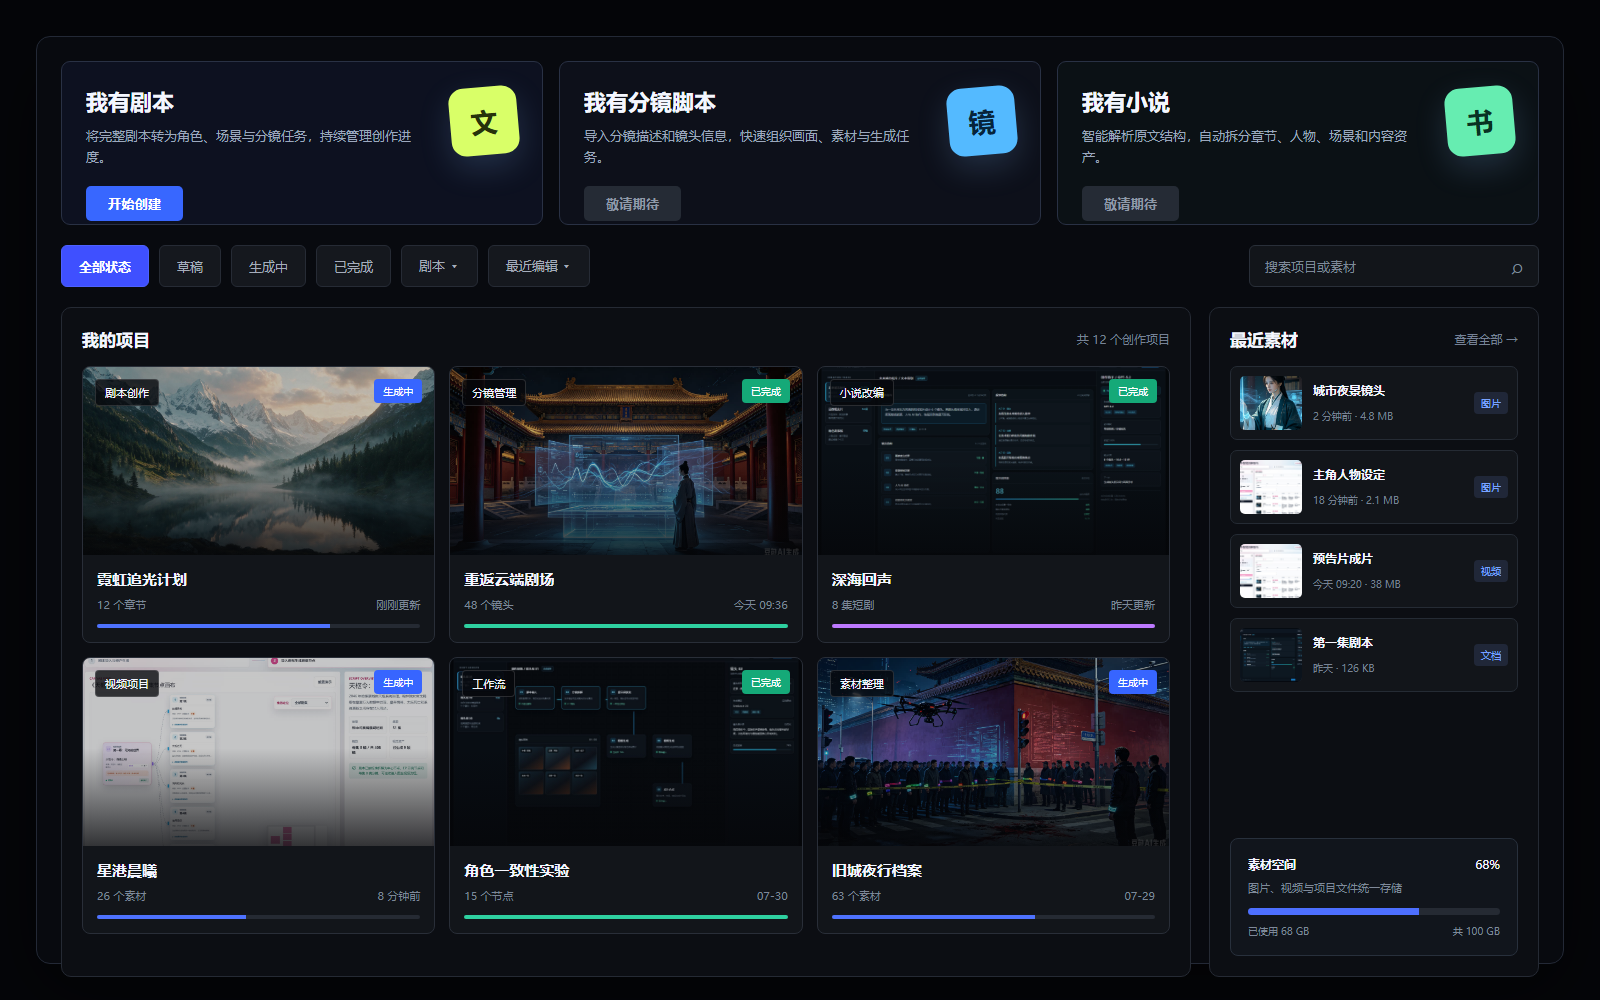The image size is (1600, 1000).
Task: Open 霓虹追光计划 project thumbnail
Action: click(x=258, y=461)
